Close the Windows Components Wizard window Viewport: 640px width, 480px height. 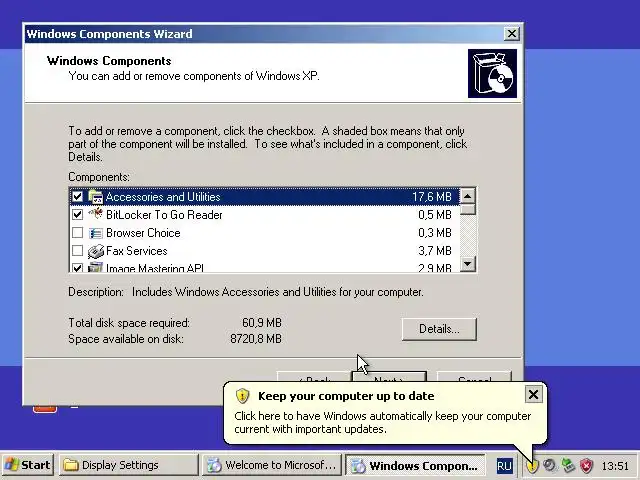point(511,33)
